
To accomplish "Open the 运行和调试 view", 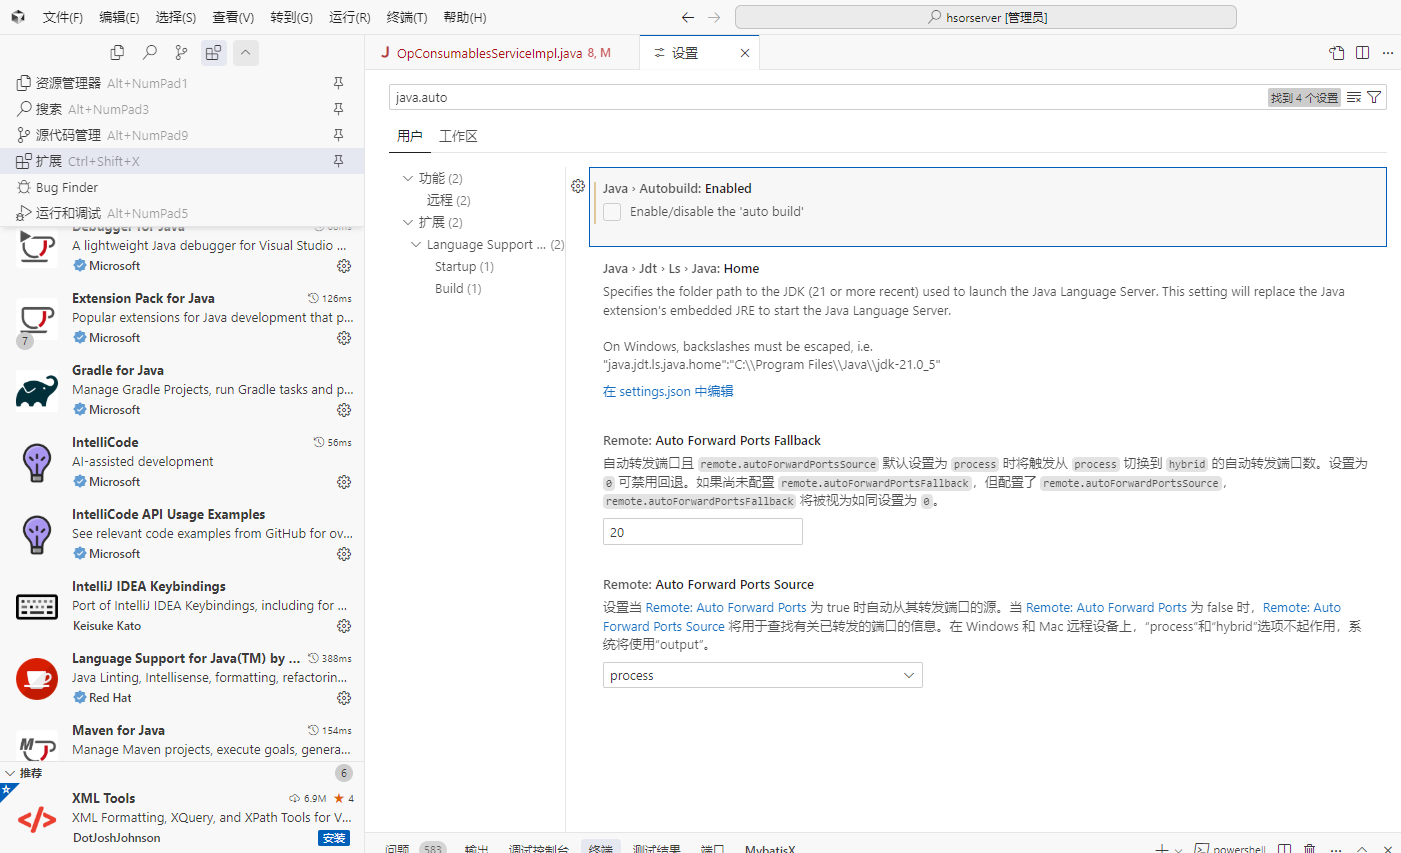I will click(182, 213).
